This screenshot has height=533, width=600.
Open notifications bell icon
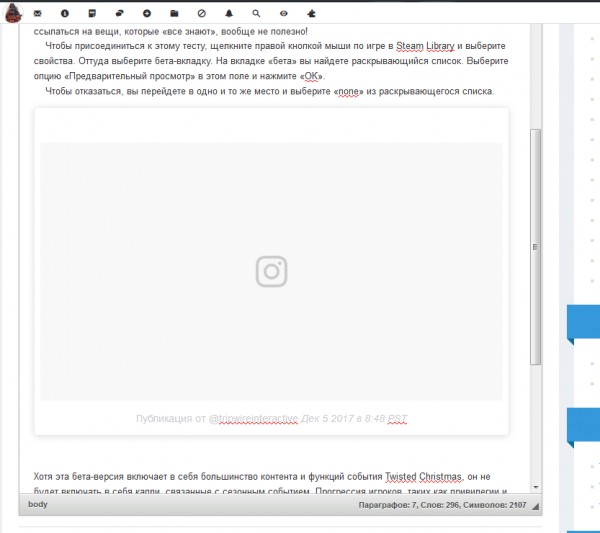click(229, 13)
